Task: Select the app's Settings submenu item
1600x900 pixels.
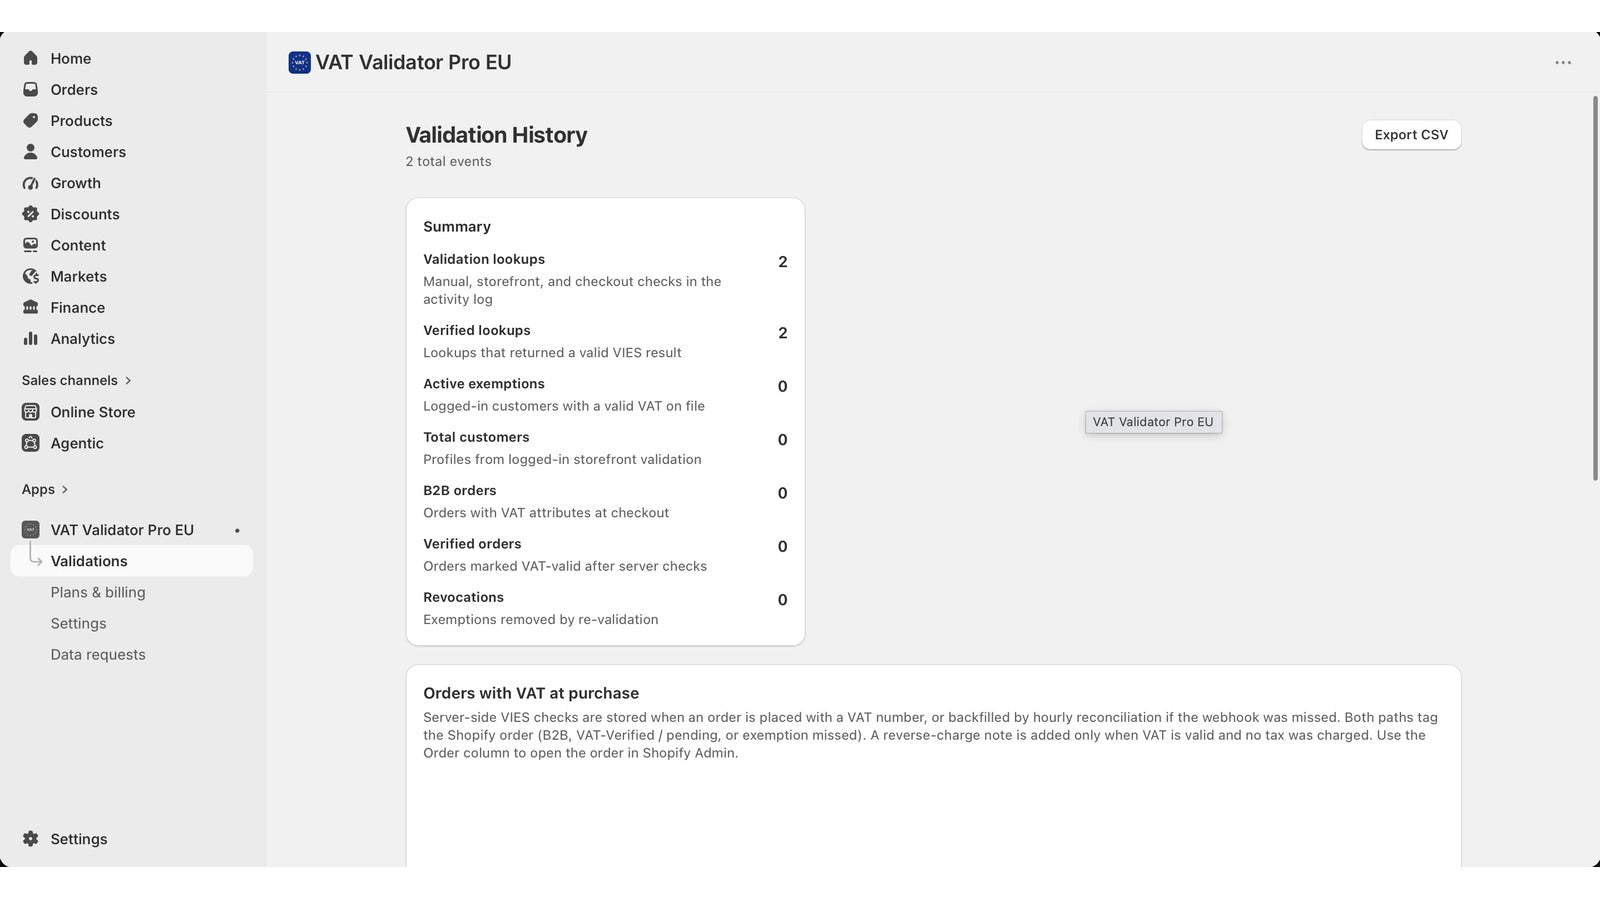Action: coord(78,623)
